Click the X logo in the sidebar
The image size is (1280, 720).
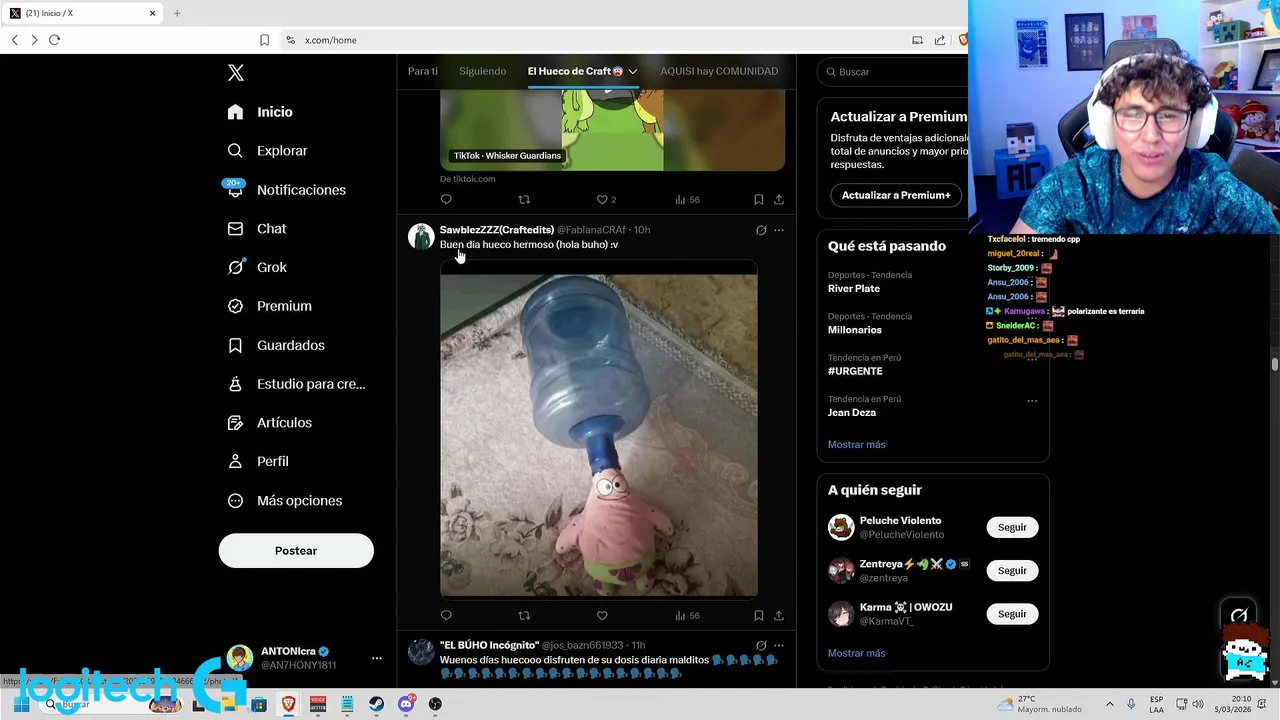[236, 73]
